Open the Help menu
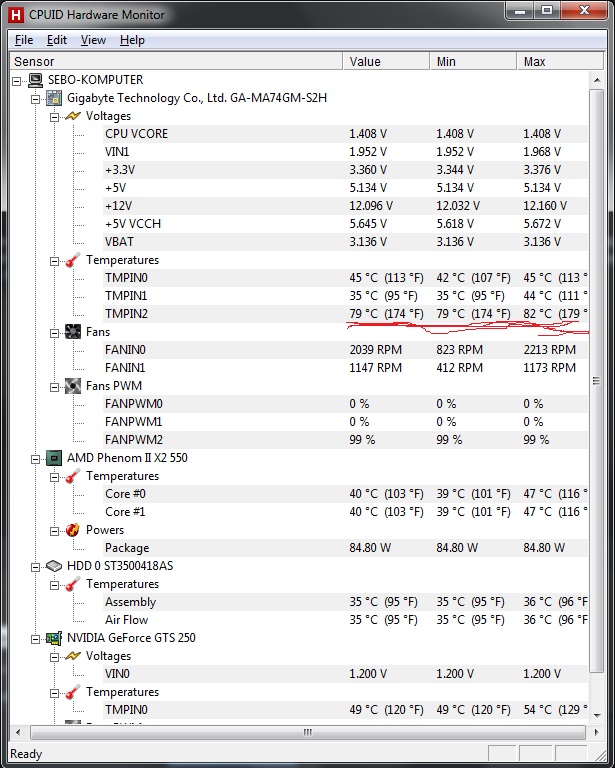This screenshot has width=615, height=768. pos(132,40)
